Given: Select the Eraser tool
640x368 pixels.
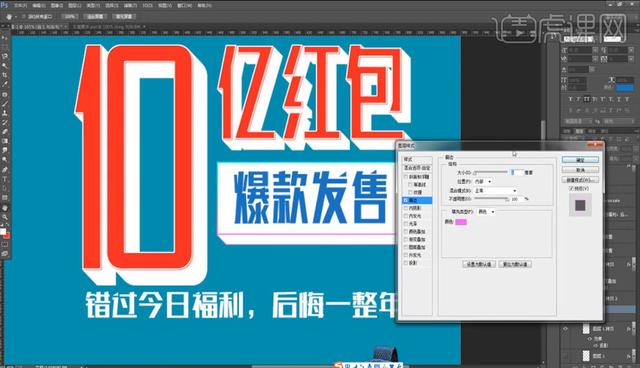Looking at the screenshot, I should tap(5, 132).
